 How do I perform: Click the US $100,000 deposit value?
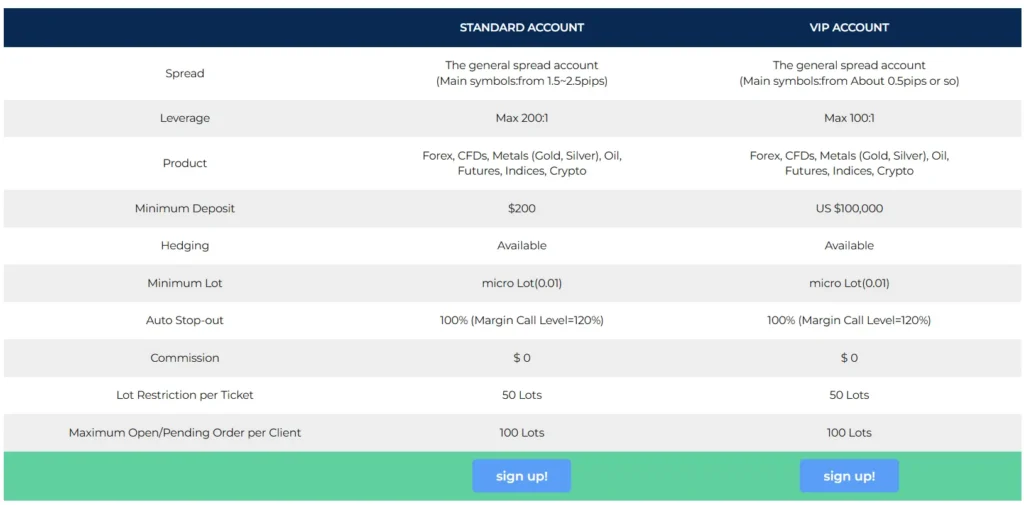tap(849, 208)
